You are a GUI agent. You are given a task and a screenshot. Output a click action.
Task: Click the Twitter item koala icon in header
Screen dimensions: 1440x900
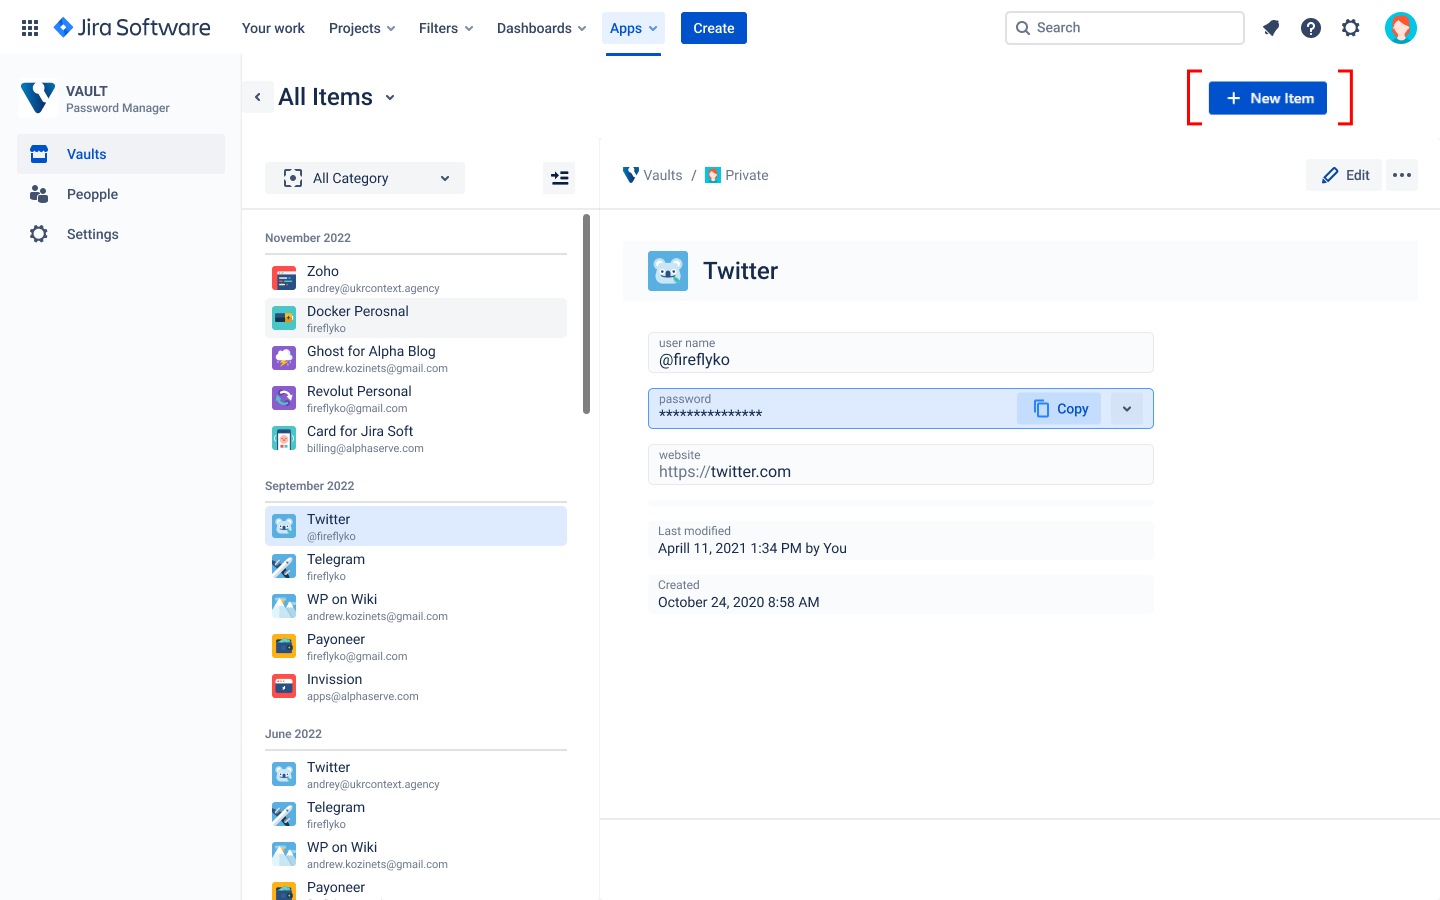tap(668, 271)
